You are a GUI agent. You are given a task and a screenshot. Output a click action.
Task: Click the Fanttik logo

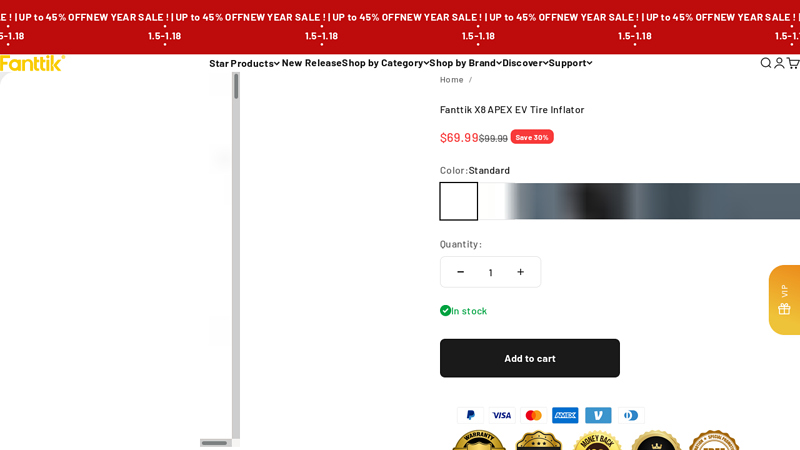click(32, 63)
